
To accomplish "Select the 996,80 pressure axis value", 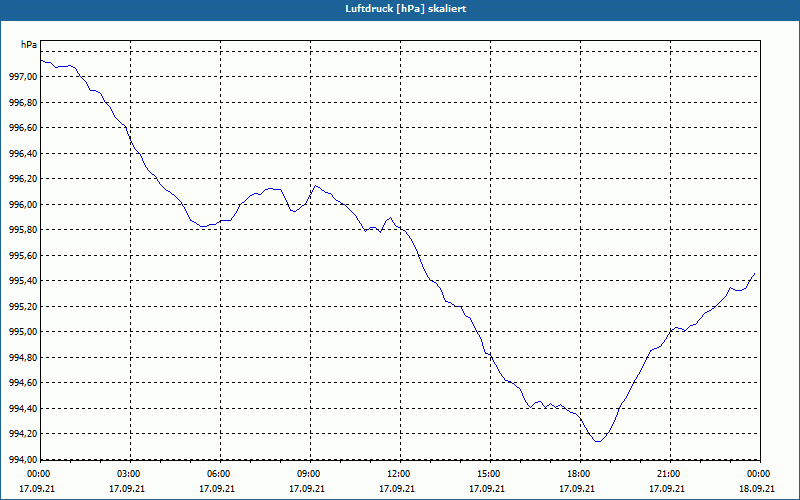I will point(23,102).
